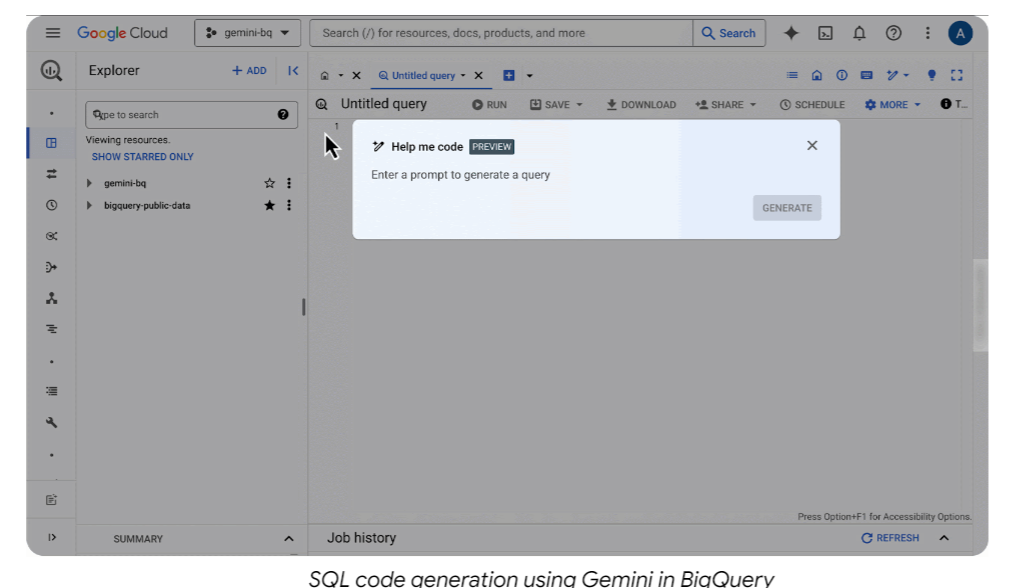The image size is (1028, 588).
Task: Click REFRESH in Job history
Action: tap(890, 538)
